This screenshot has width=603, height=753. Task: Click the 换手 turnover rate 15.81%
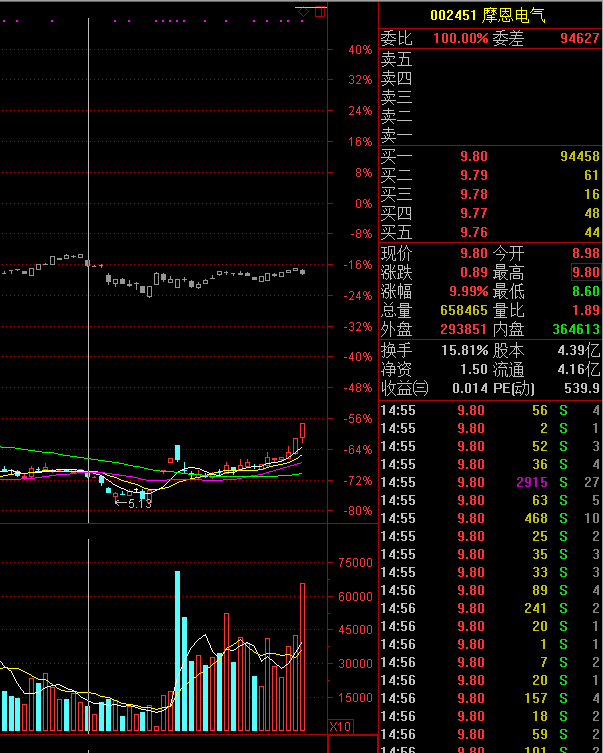point(465,351)
